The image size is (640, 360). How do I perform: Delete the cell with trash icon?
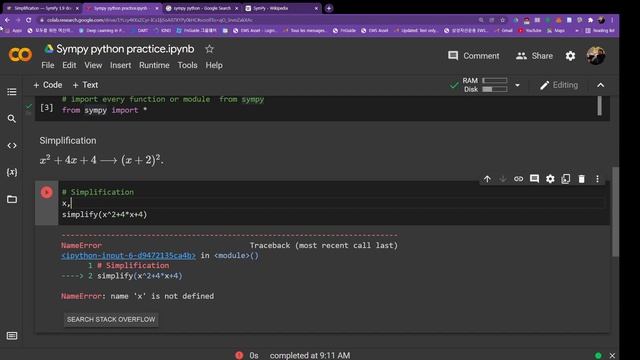click(x=582, y=179)
